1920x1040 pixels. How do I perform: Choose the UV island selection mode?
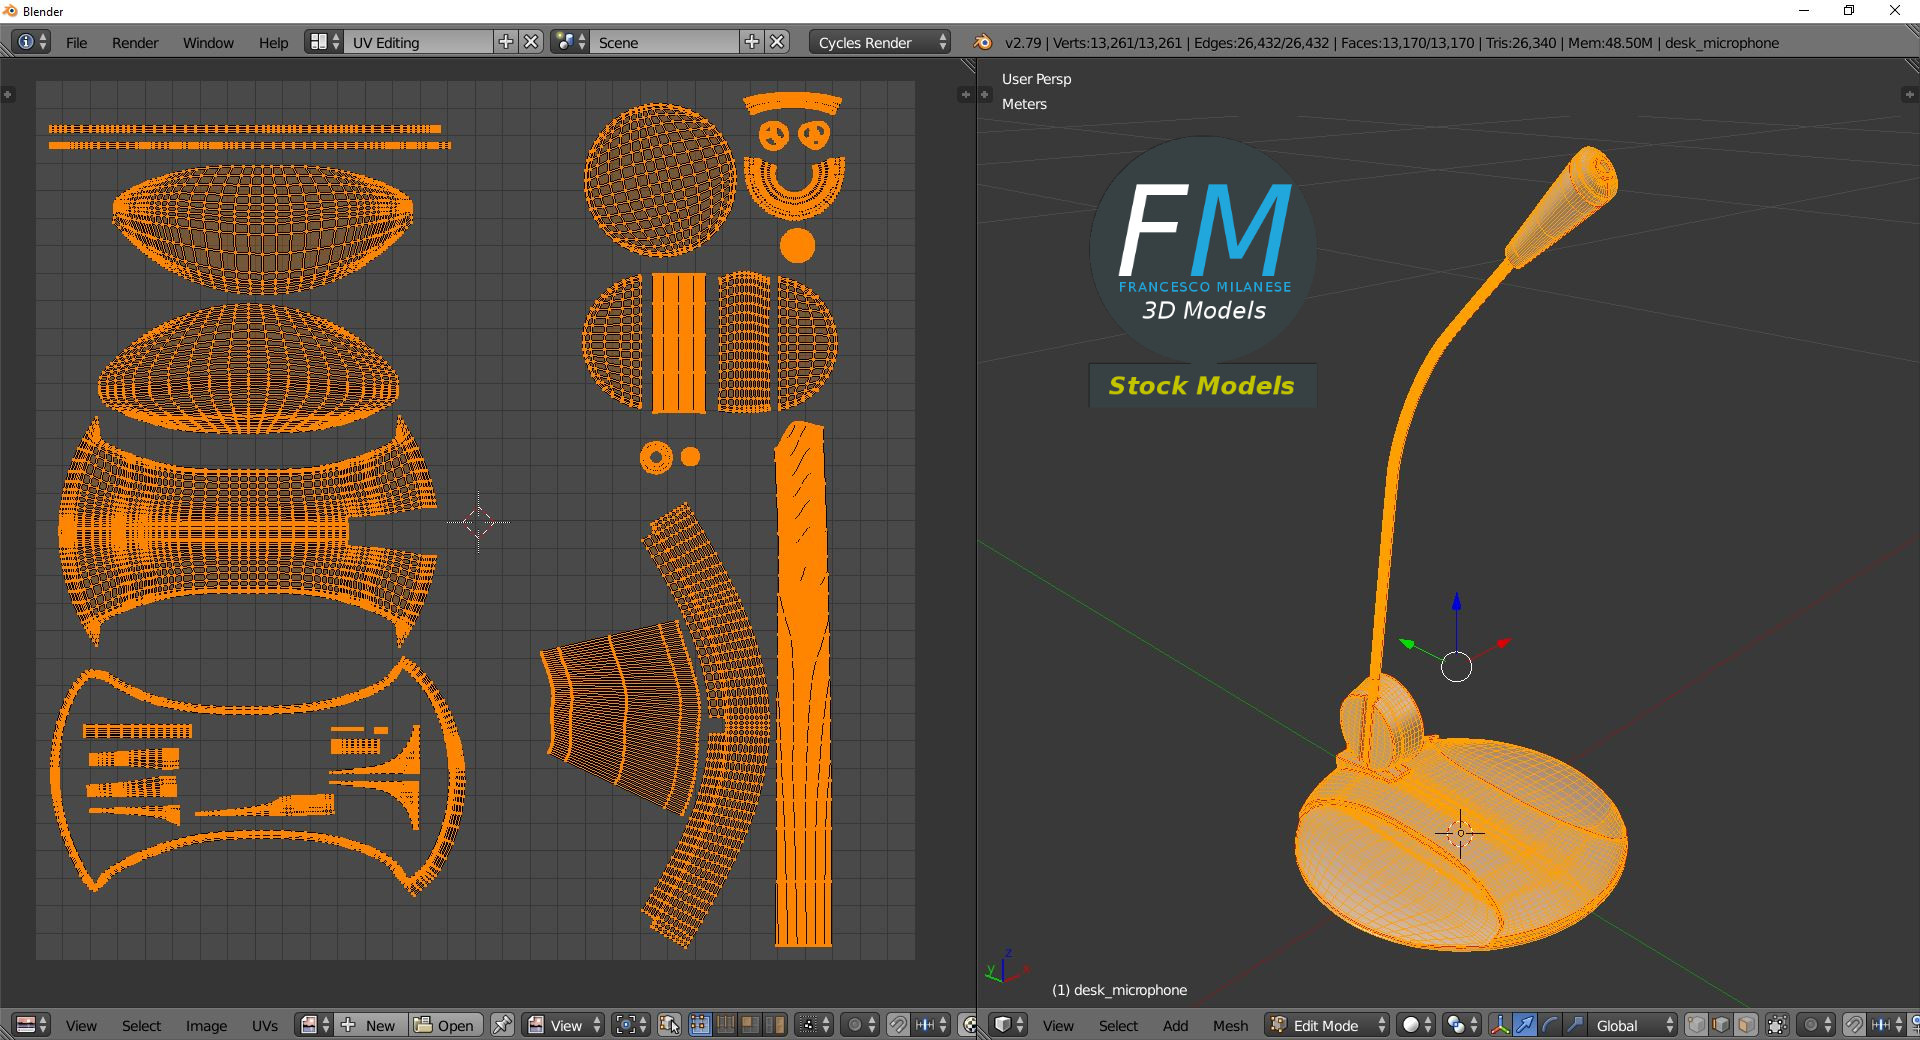click(x=775, y=1025)
